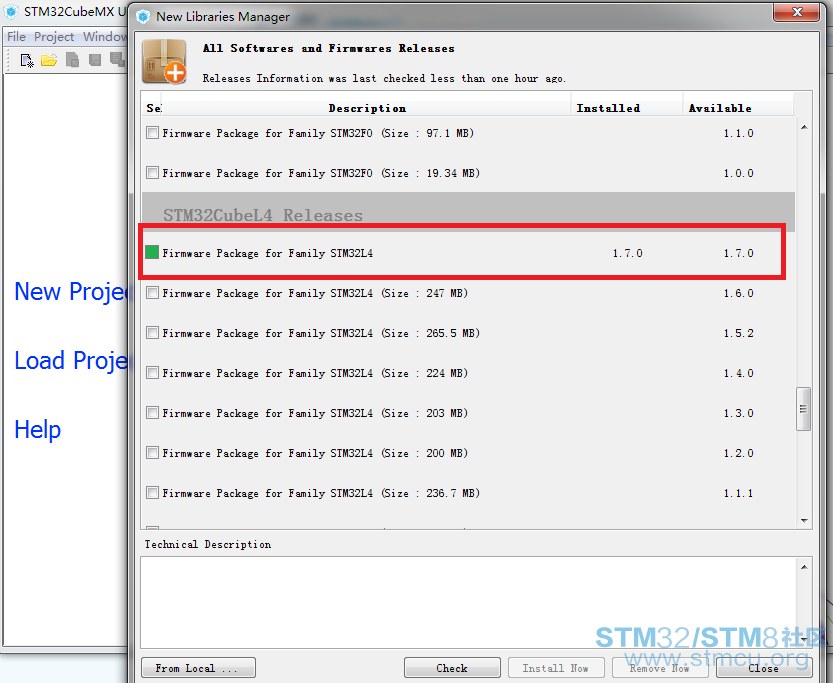Click the greyed Save Project As toolbar icon

pos(117,59)
